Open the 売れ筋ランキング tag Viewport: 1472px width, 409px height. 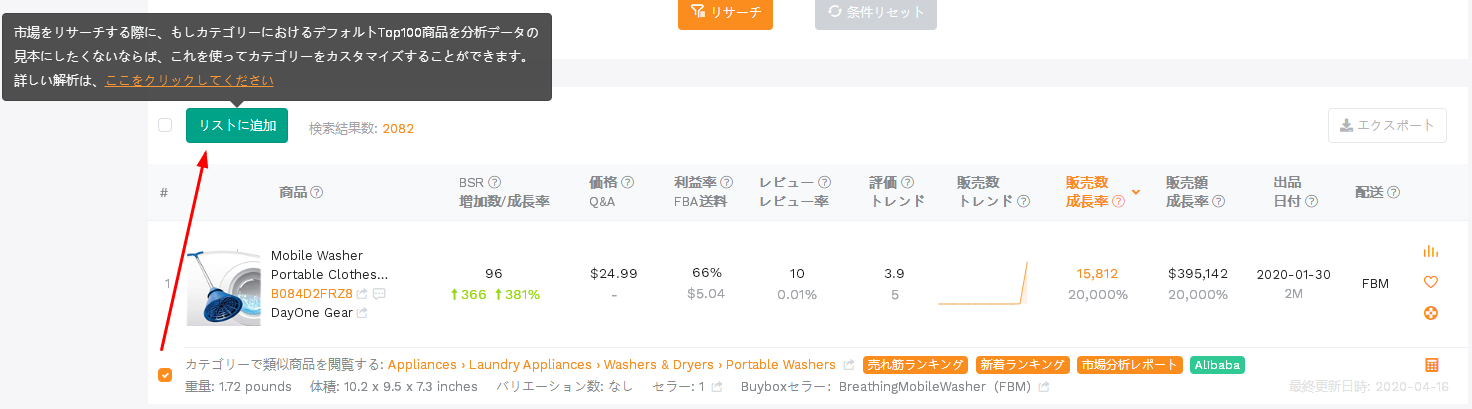916,365
